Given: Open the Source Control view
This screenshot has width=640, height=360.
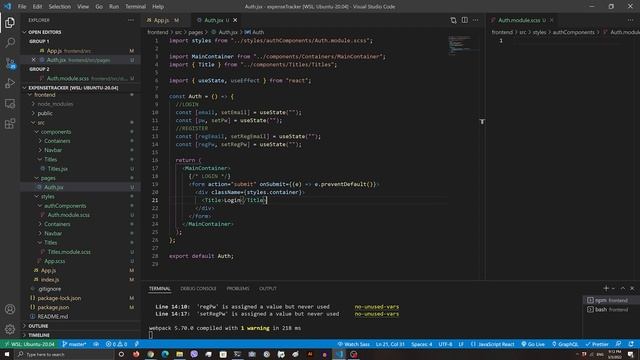Looking at the screenshot, I should (10, 63).
